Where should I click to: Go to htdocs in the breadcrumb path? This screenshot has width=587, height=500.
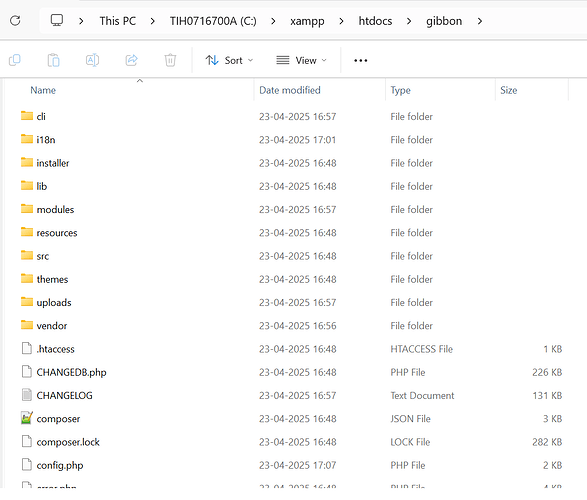375,21
